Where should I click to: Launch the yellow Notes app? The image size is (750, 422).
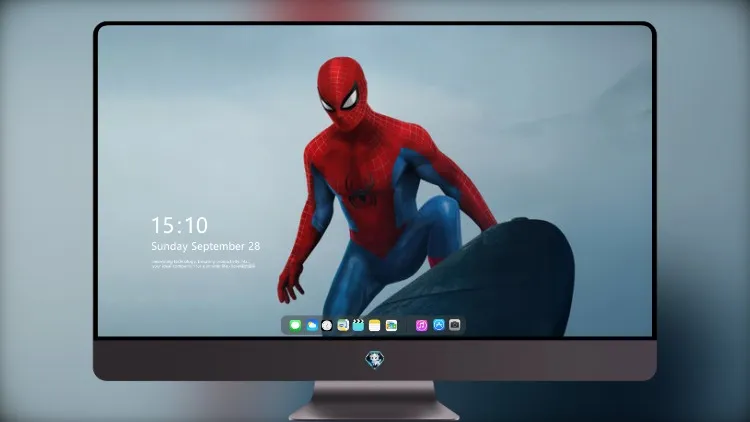click(x=375, y=325)
